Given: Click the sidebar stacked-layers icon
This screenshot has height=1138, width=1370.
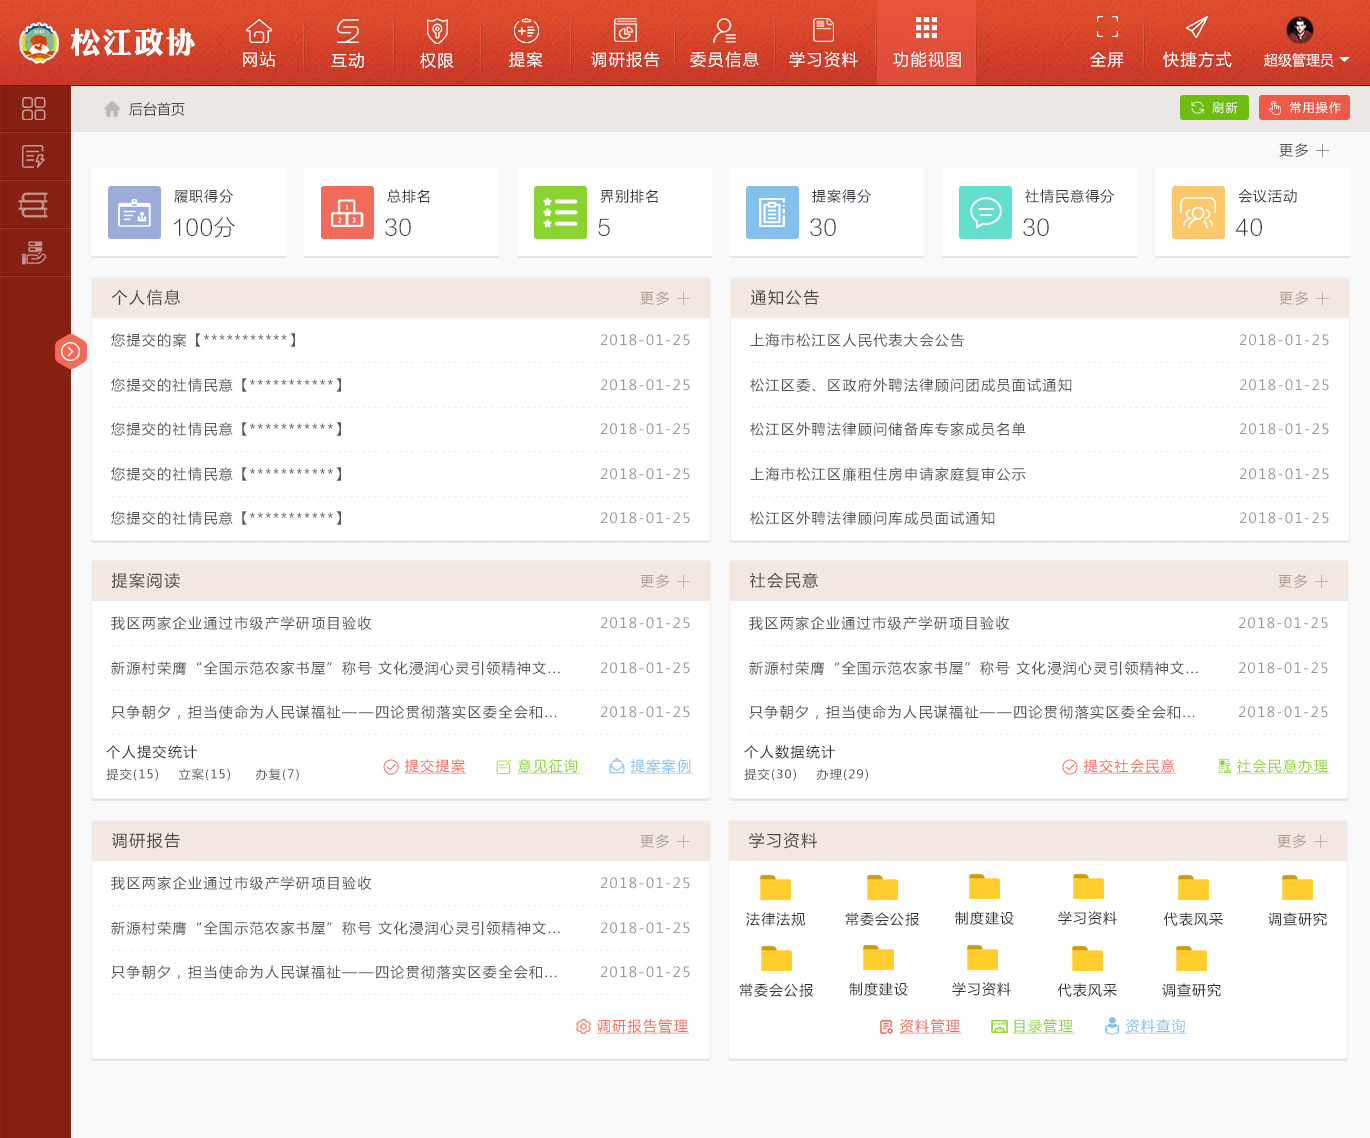Looking at the screenshot, I should 34,205.
